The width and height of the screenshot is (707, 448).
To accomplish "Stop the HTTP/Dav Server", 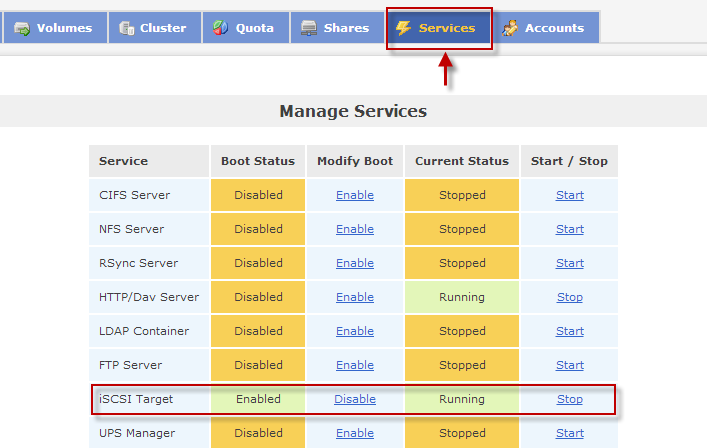I will (x=569, y=297).
